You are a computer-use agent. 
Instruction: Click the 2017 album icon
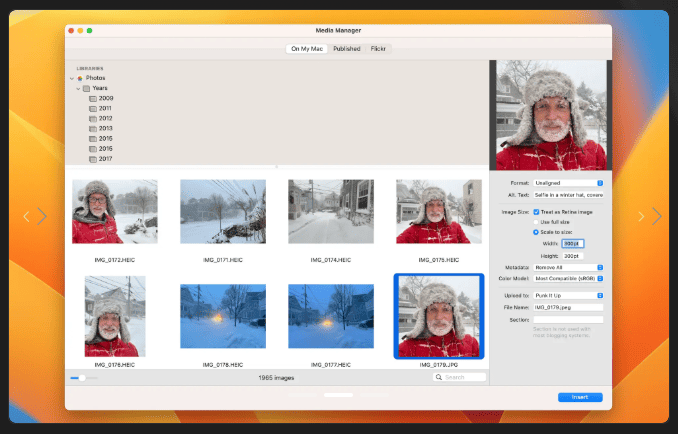click(93, 159)
